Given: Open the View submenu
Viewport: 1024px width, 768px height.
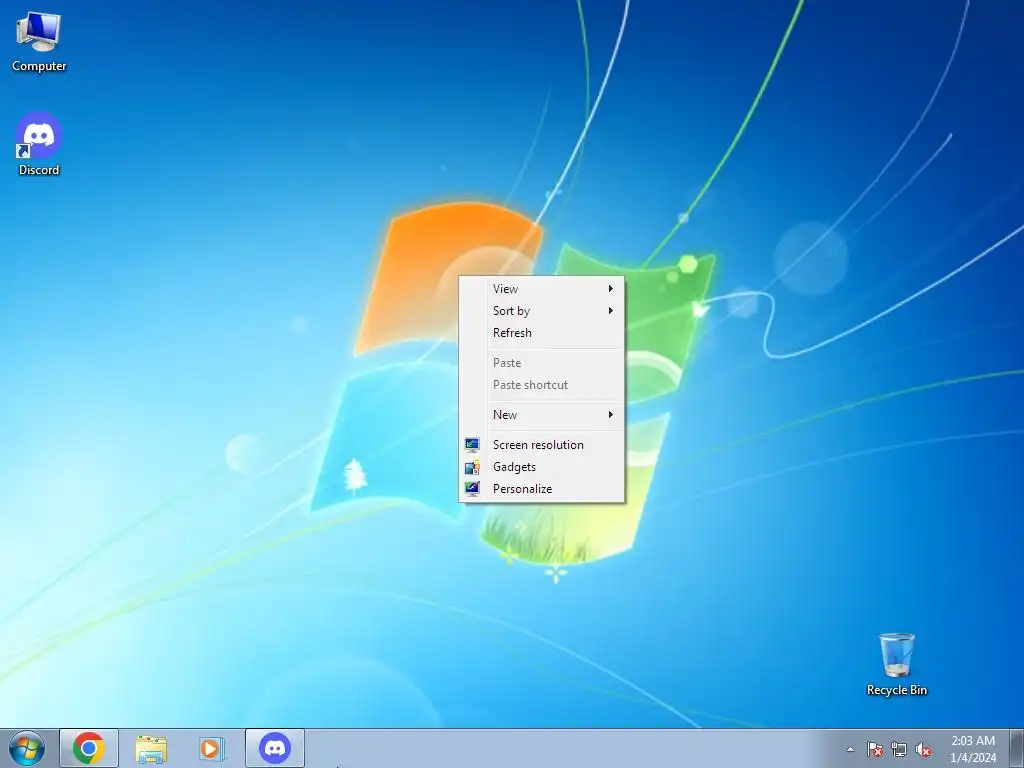Looking at the screenshot, I should (x=541, y=289).
